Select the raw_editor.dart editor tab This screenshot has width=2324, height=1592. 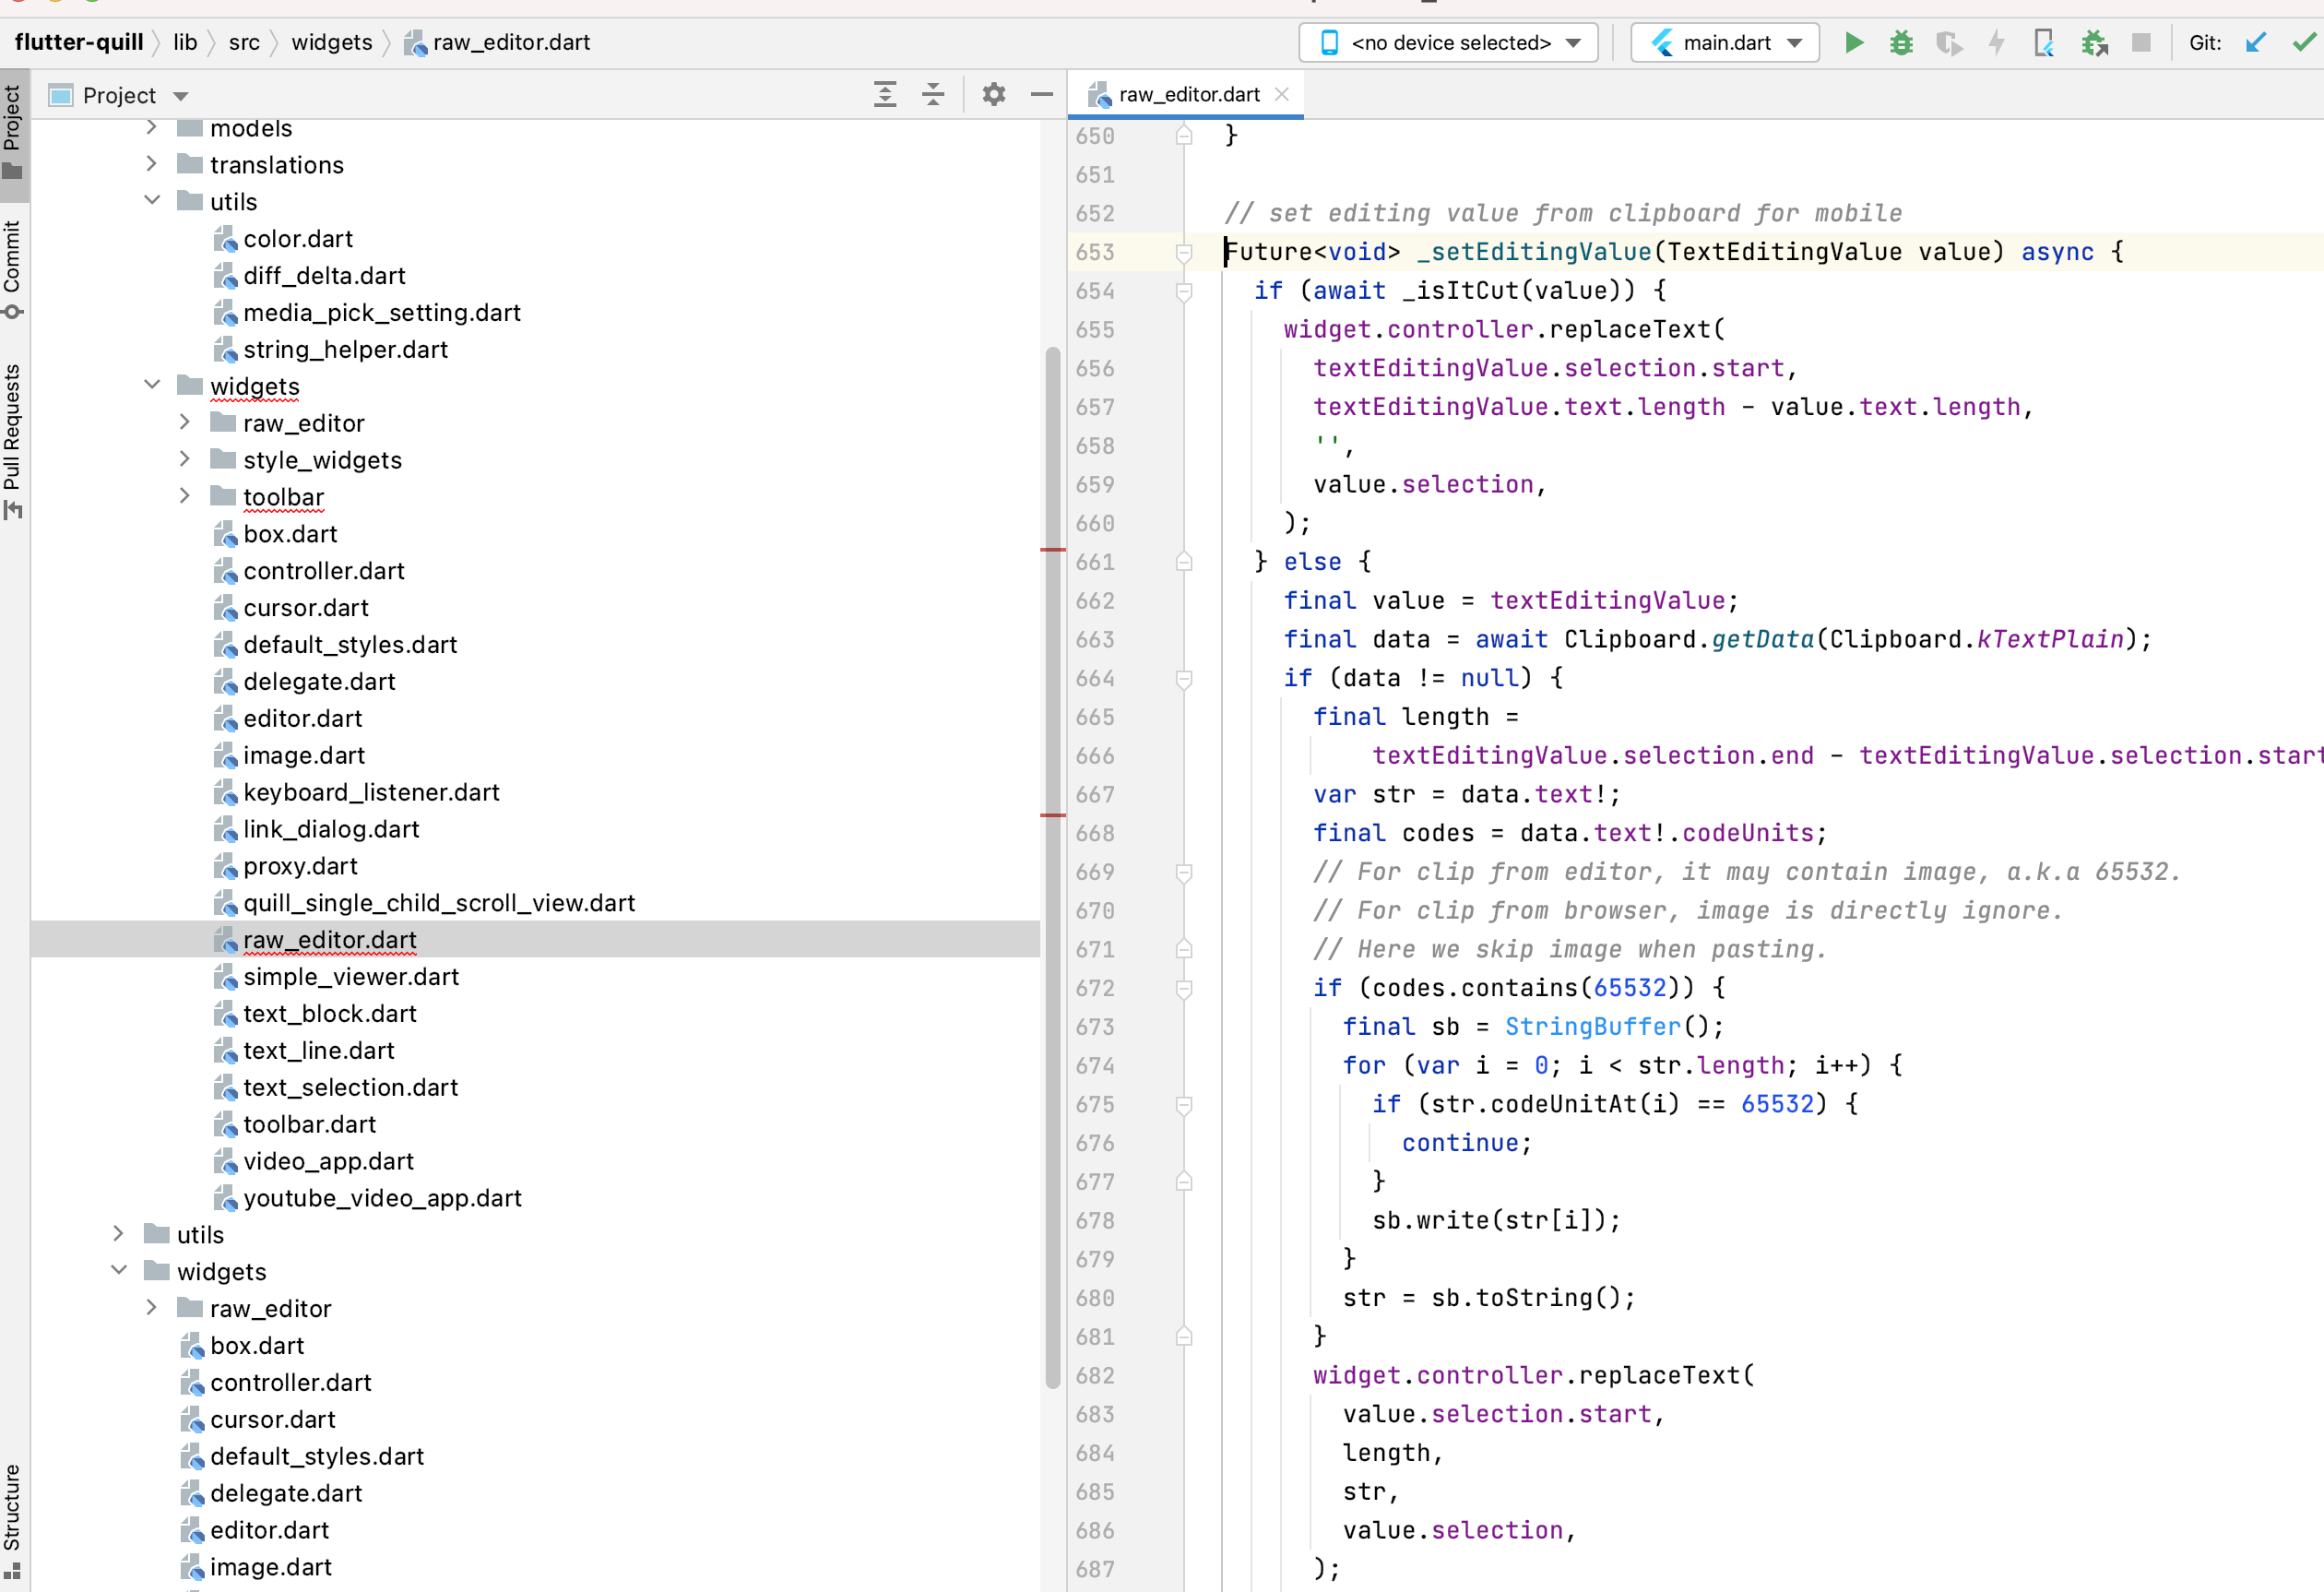(x=1188, y=95)
